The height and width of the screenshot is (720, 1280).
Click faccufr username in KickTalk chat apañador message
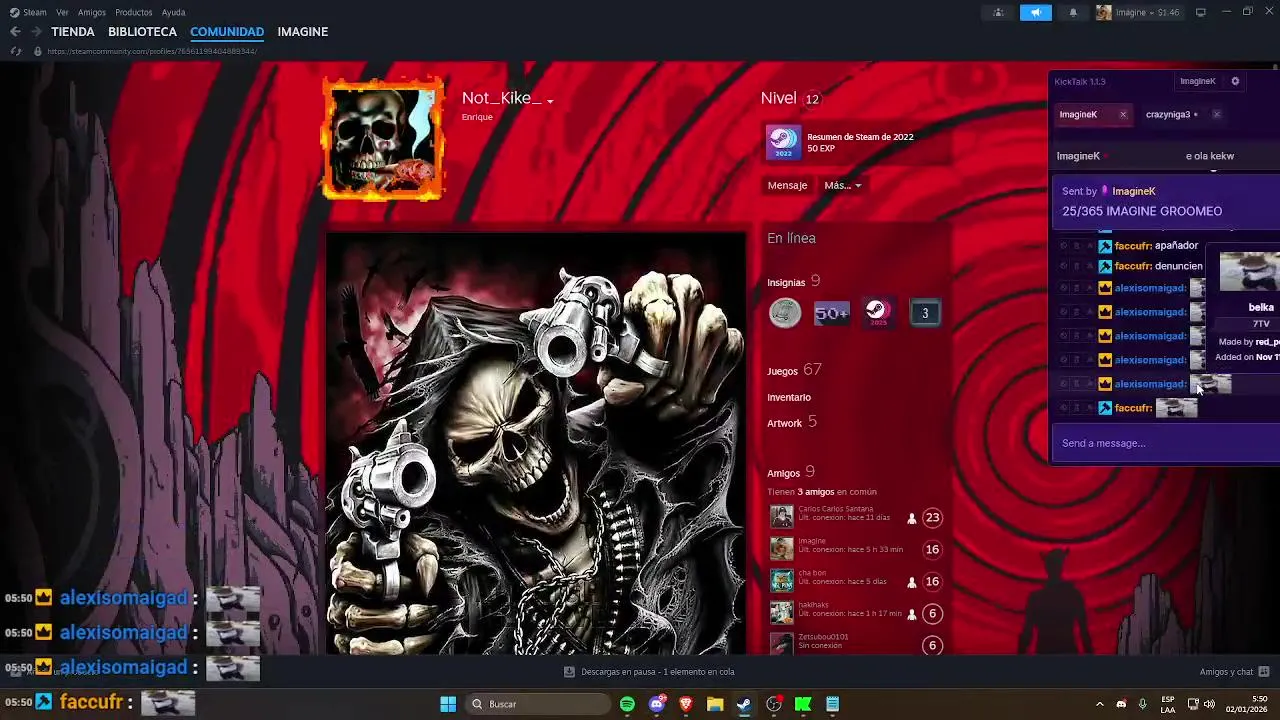[1133, 245]
